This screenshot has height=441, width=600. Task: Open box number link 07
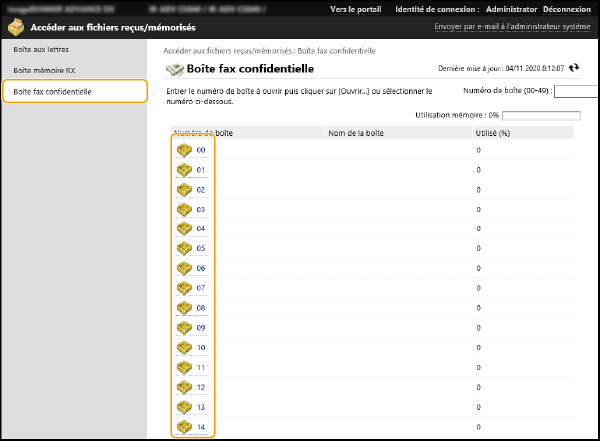[201, 288]
